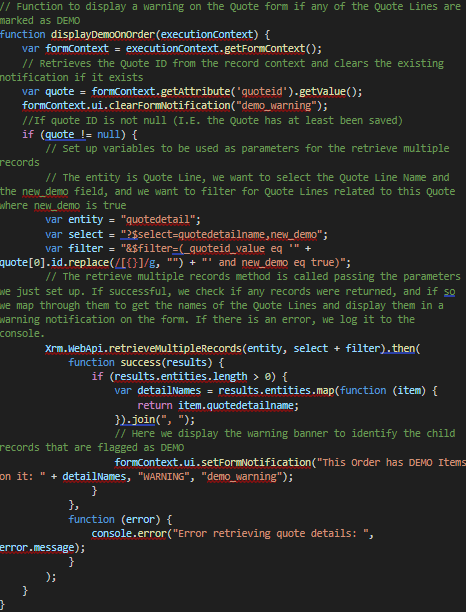
Task: Click the executionContext parameter in function signature
Action: pyautogui.click(x=207, y=34)
